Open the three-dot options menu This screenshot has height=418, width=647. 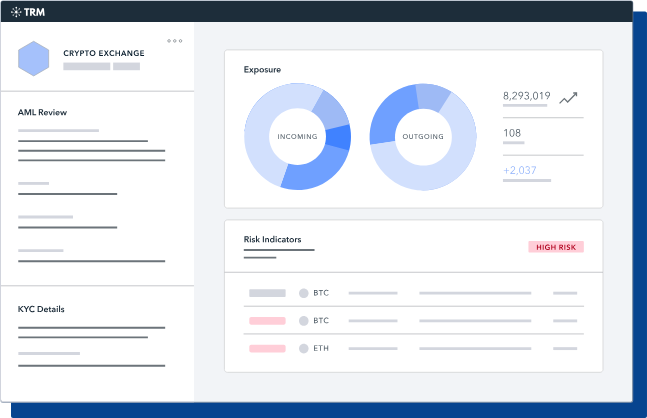pyautogui.click(x=175, y=41)
